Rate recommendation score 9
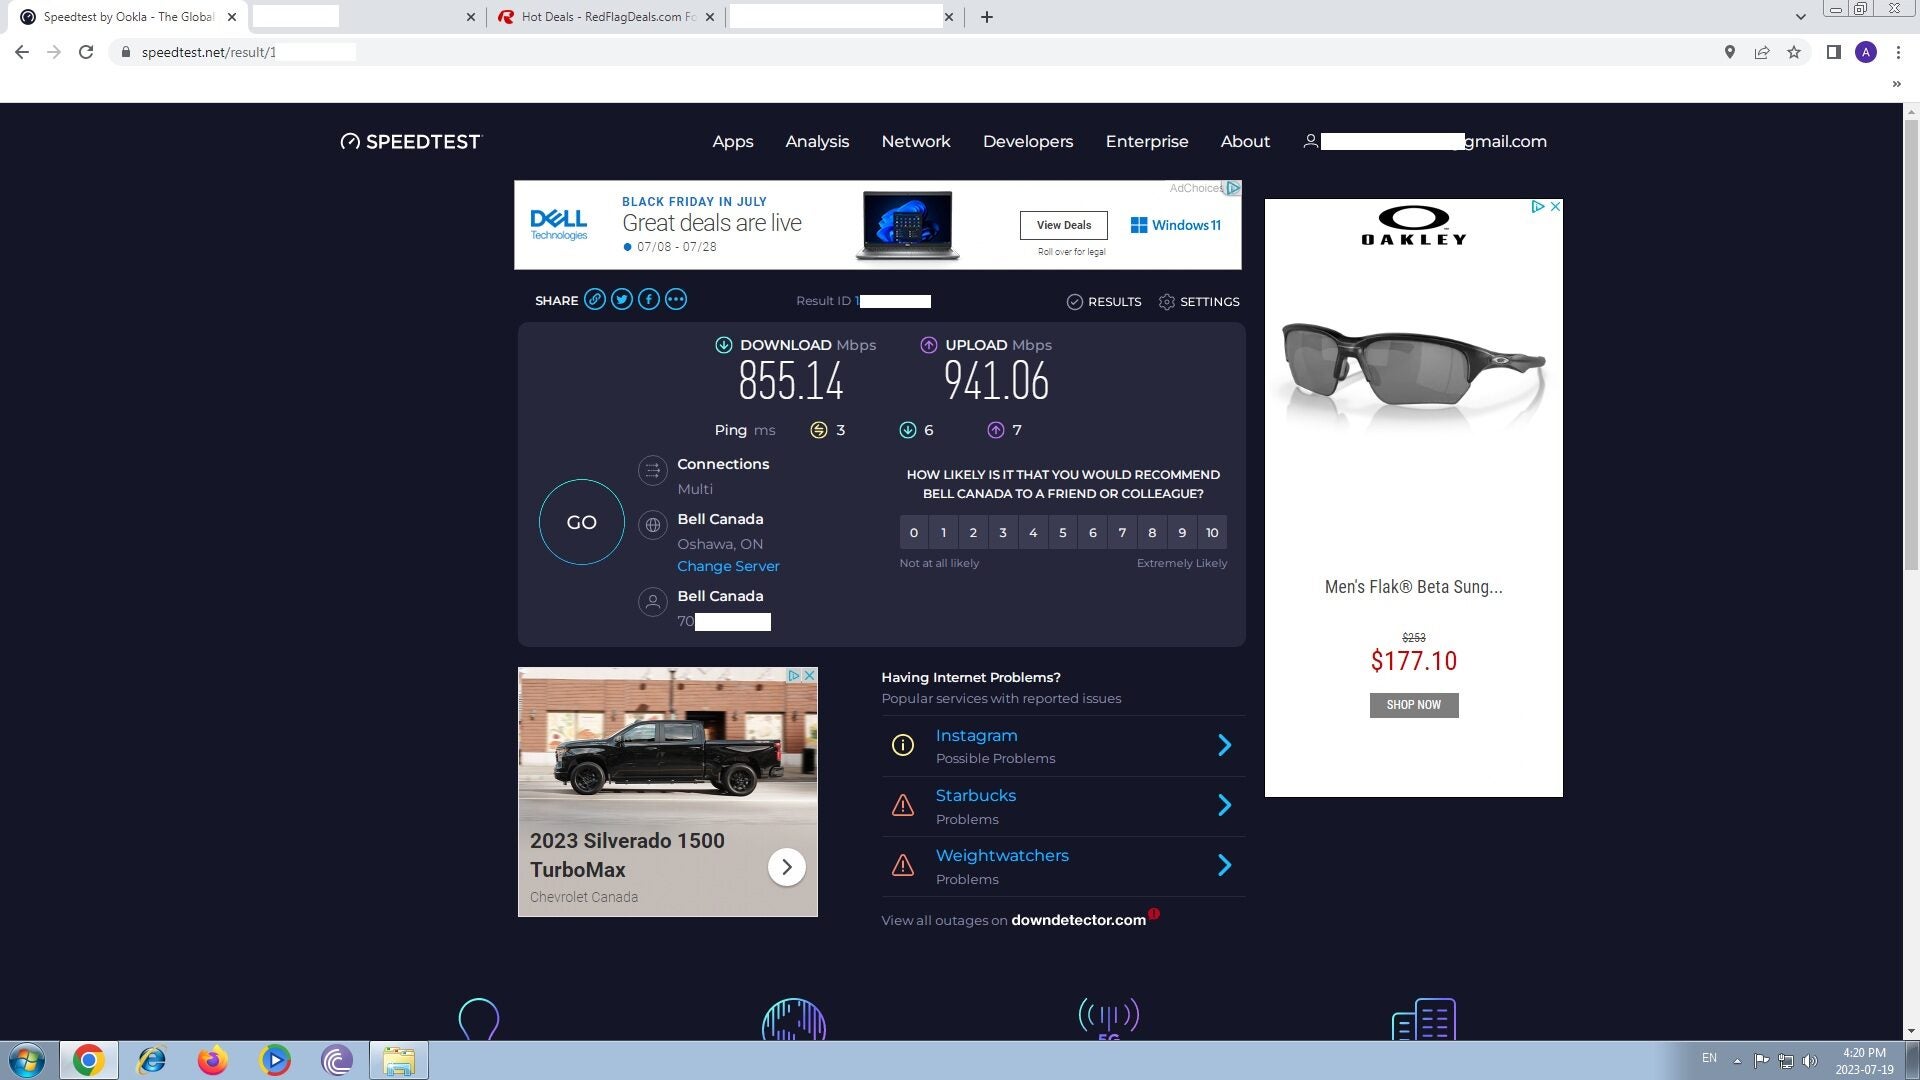The height and width of the screenshot is (1080, 1920). point(1182,533)
